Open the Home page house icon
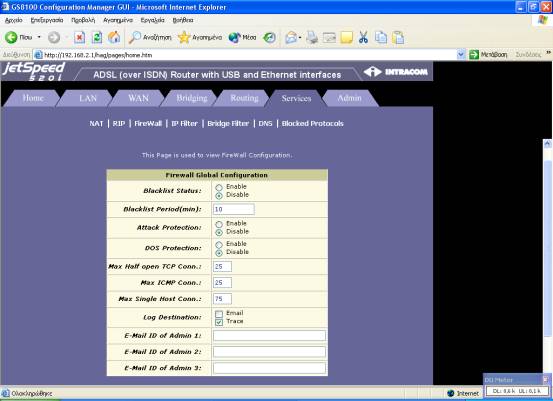 (x=114, y=37)
